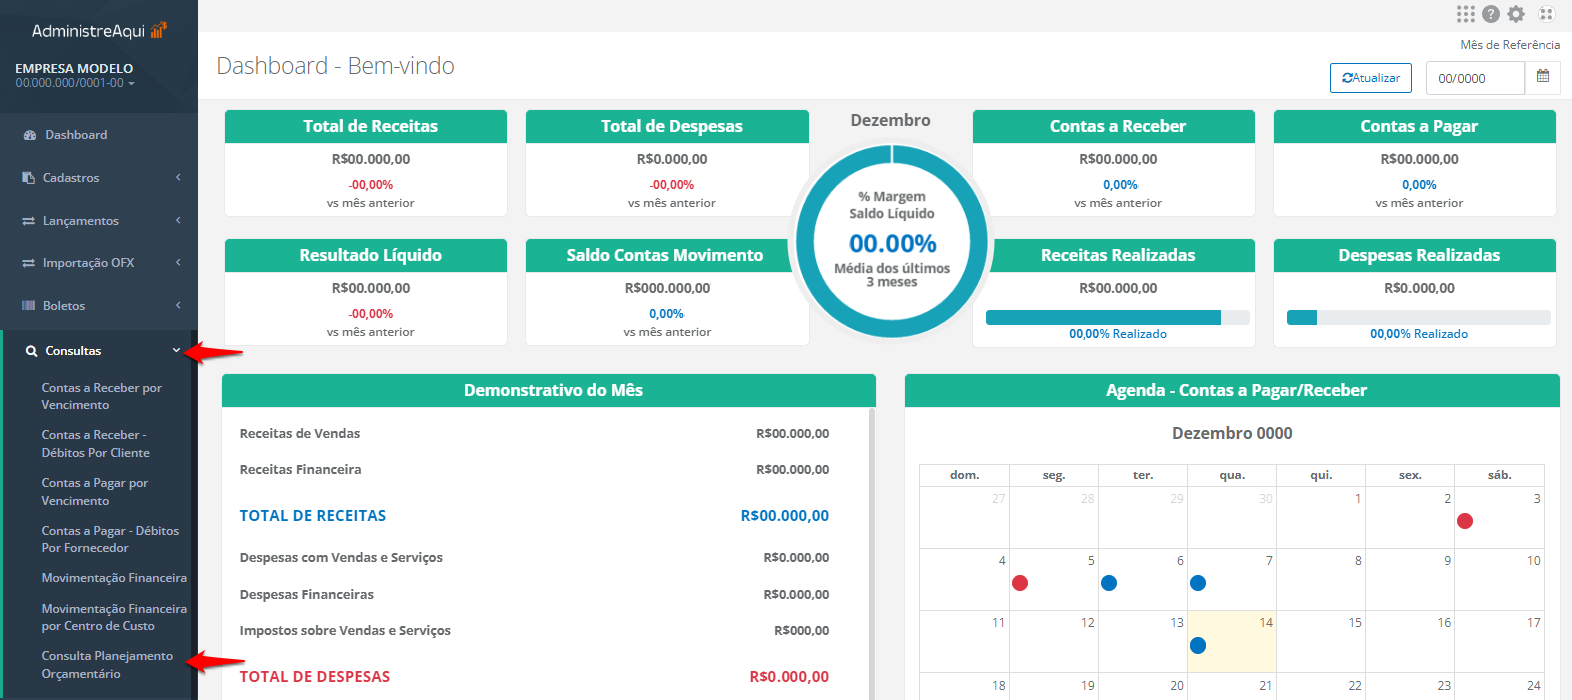Open Movimentação Financeira report
The image size is (1572, 700).
(114, 578)
